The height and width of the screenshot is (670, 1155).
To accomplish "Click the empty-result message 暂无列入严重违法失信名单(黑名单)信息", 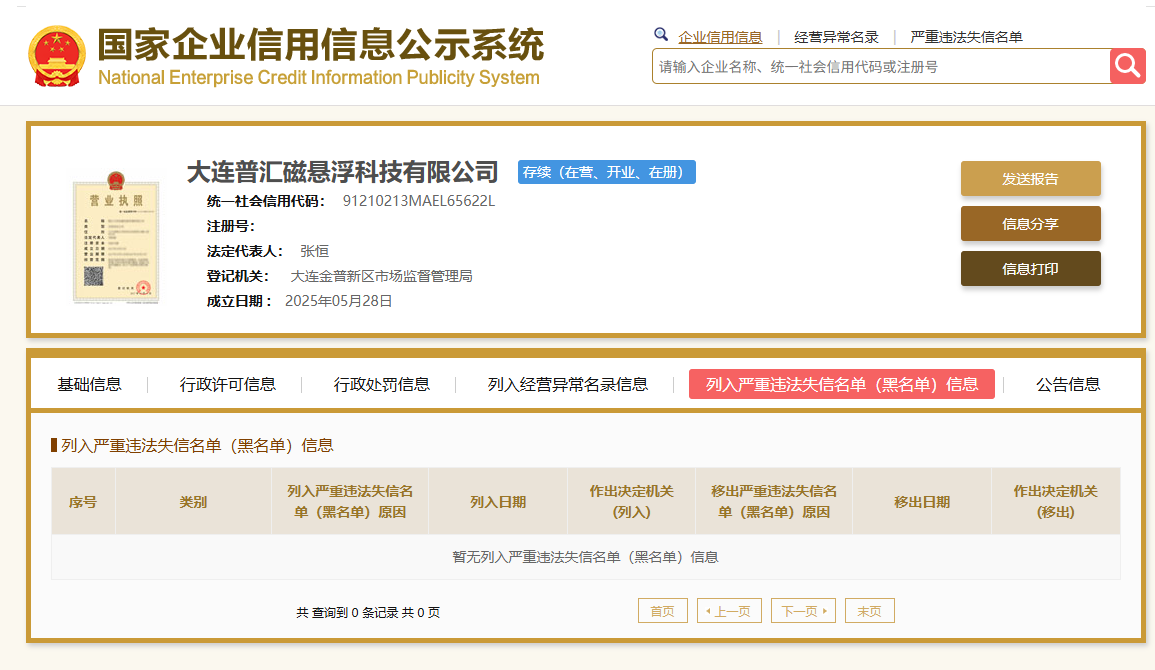I will pyautogui.click(x=586, y=557).
